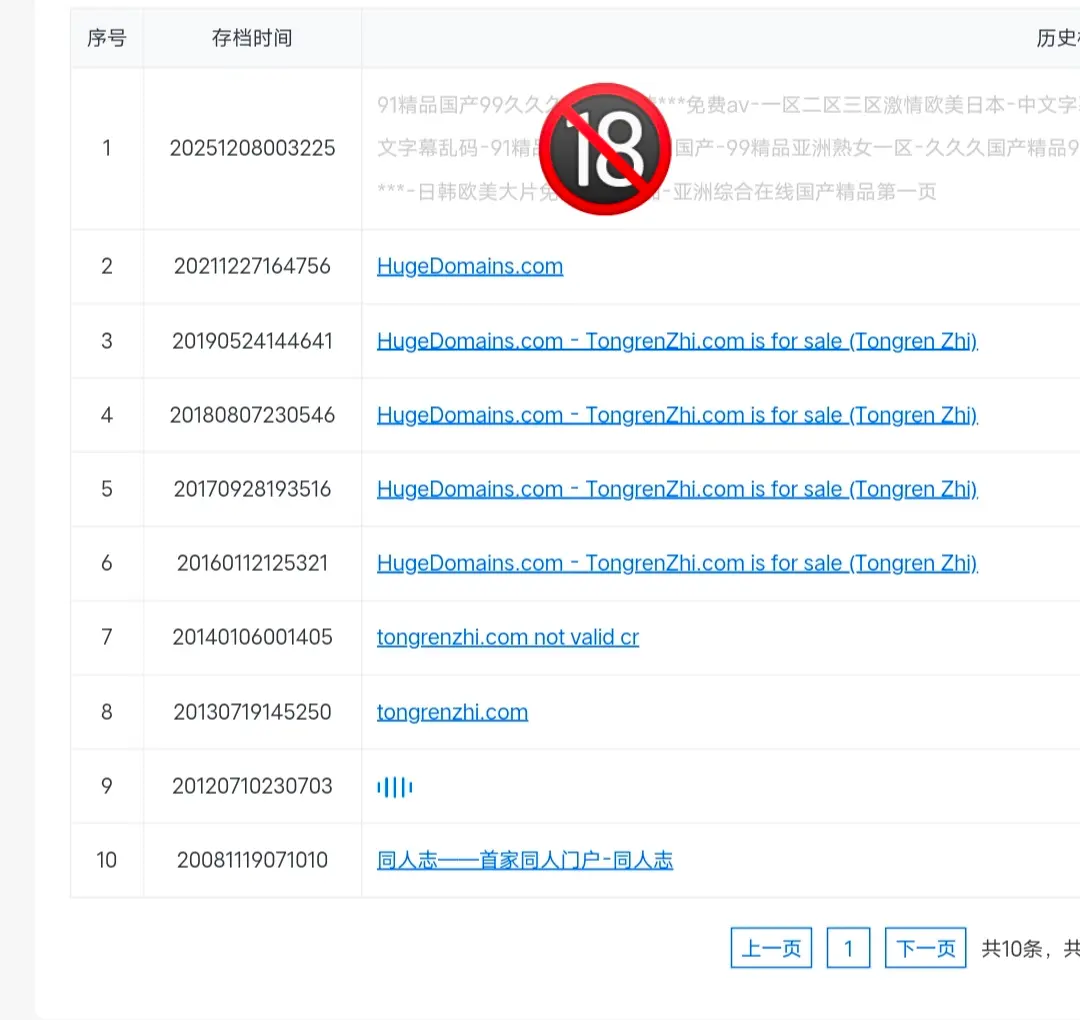Select page 1 in pagination
Image resolution: width=1080 pixels, height=1020 pixels.
[849, 948]
